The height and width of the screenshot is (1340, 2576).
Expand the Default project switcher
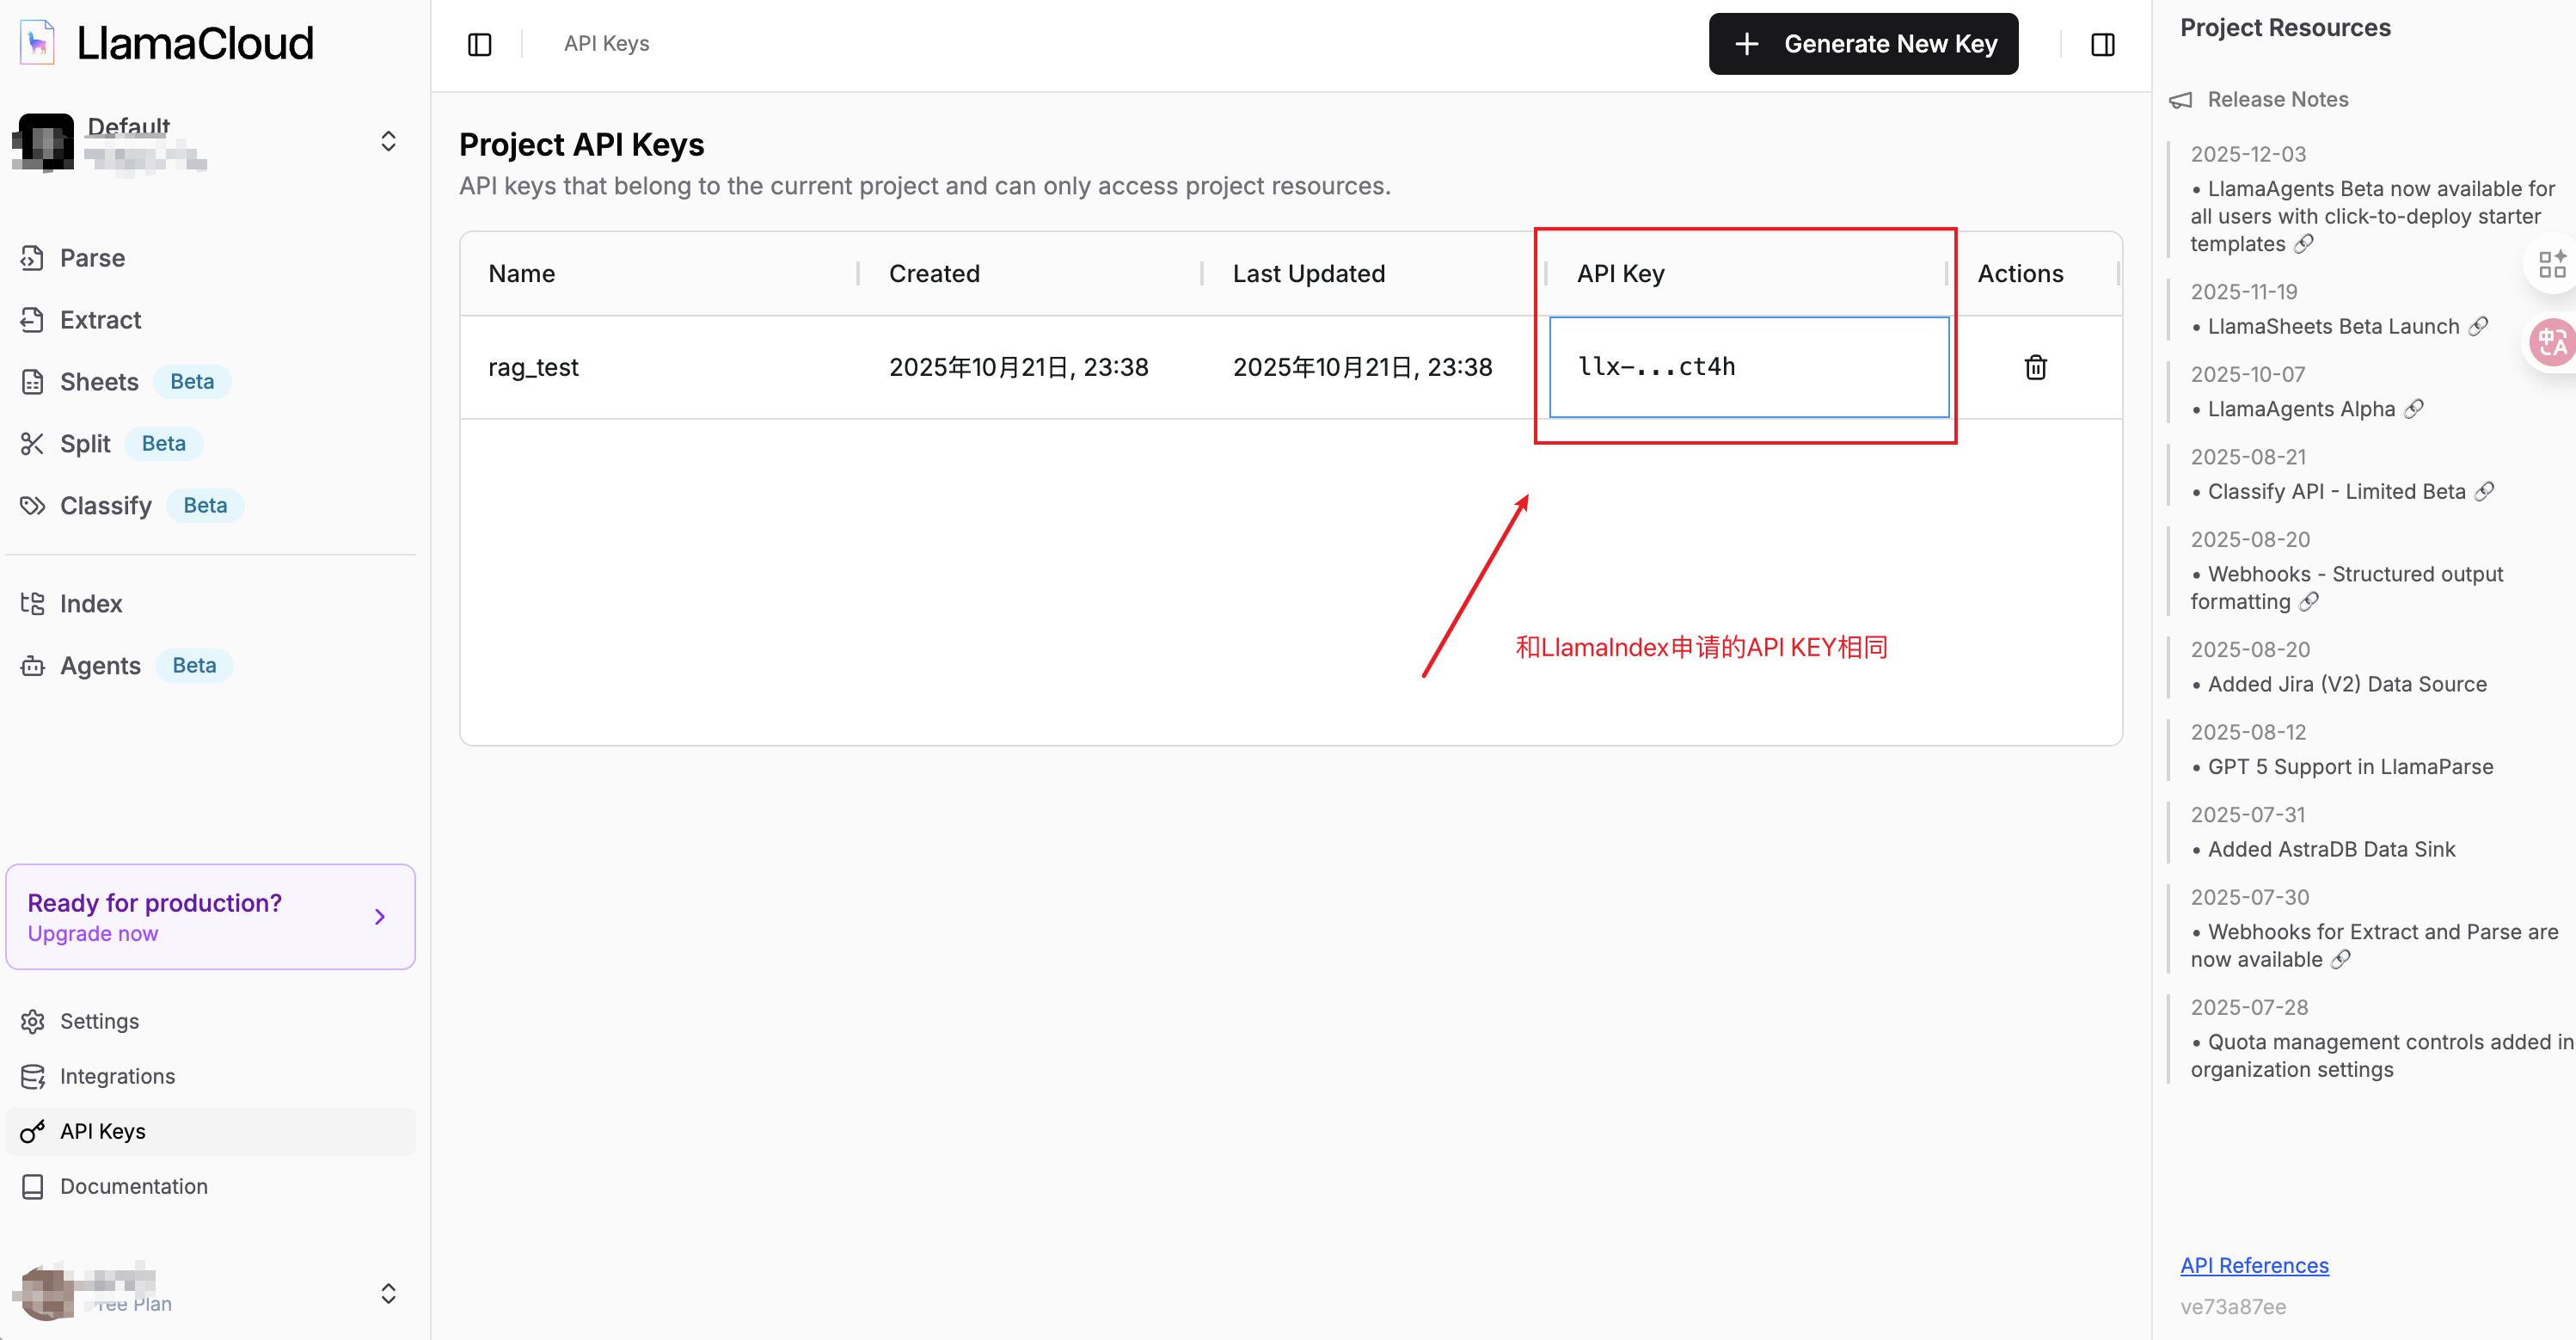pos(210,142)
